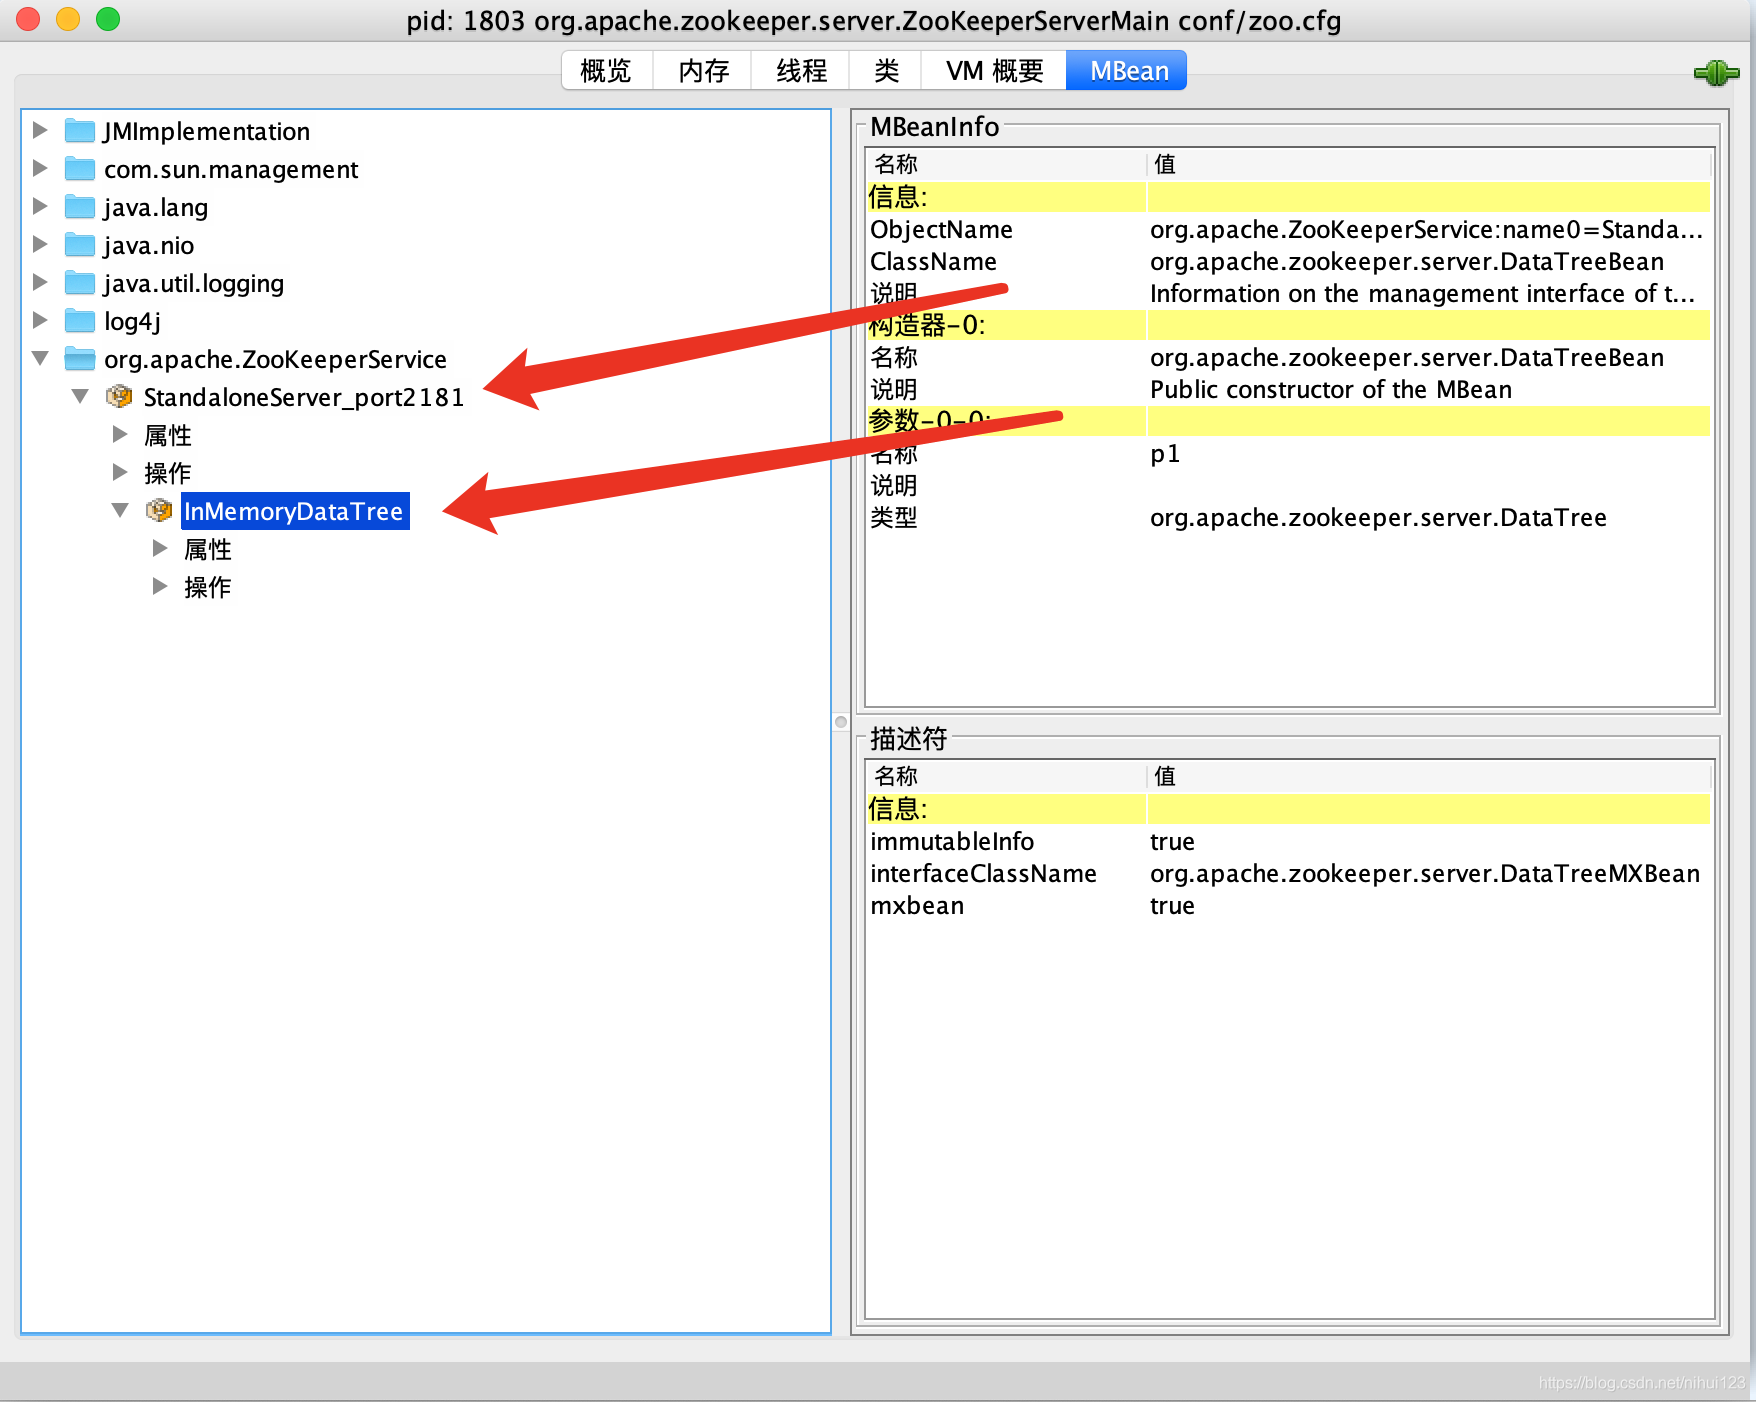Click the interfaceClassName descriptor row
This screenshot has height=1402, width=1756.
[1288, 873]
